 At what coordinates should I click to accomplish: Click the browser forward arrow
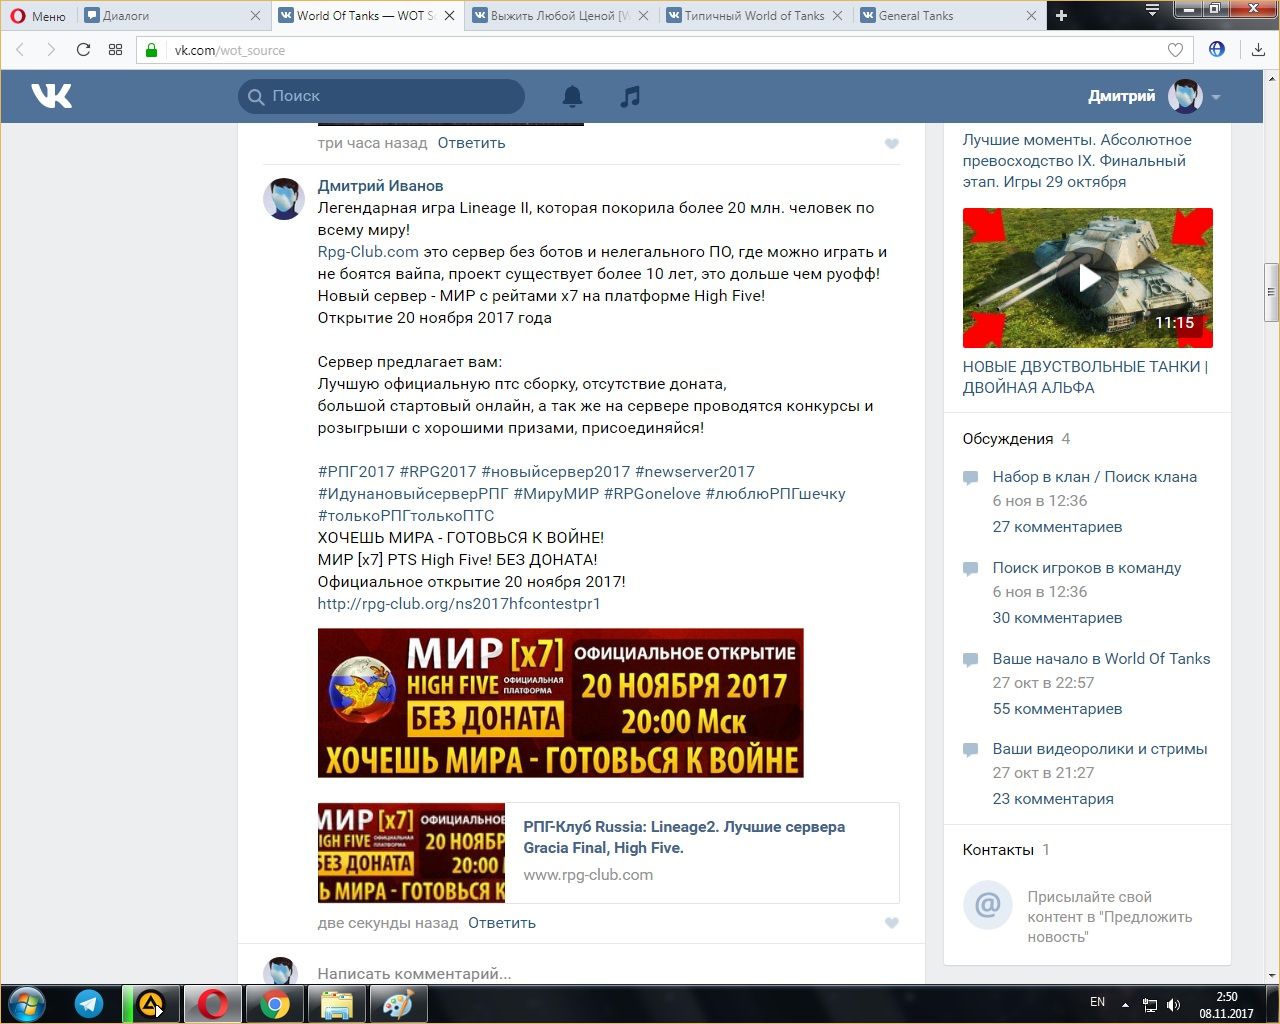(51, 50)
